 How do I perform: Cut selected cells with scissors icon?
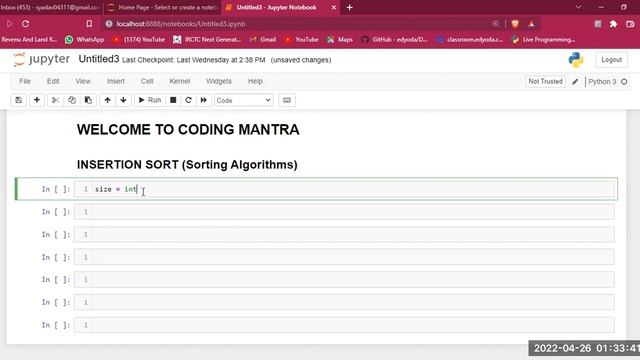[56, 100]
